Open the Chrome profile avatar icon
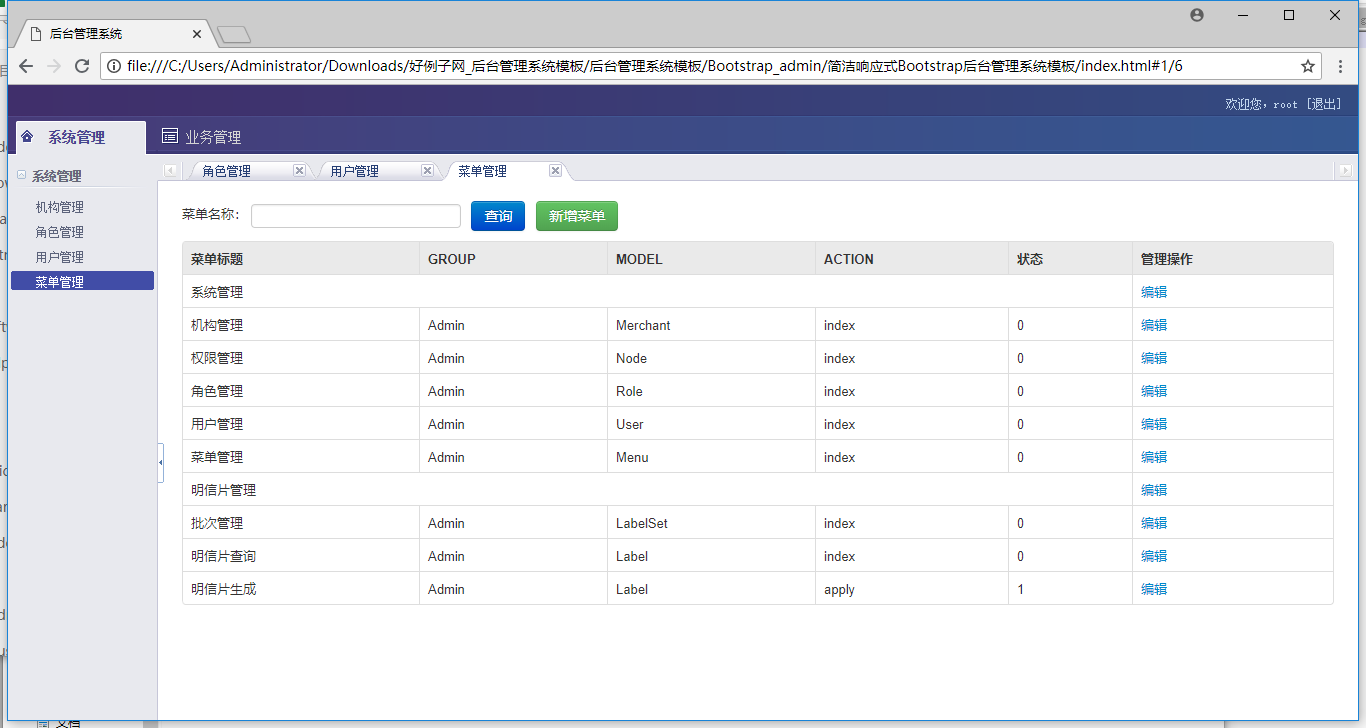 (1197, 15)
